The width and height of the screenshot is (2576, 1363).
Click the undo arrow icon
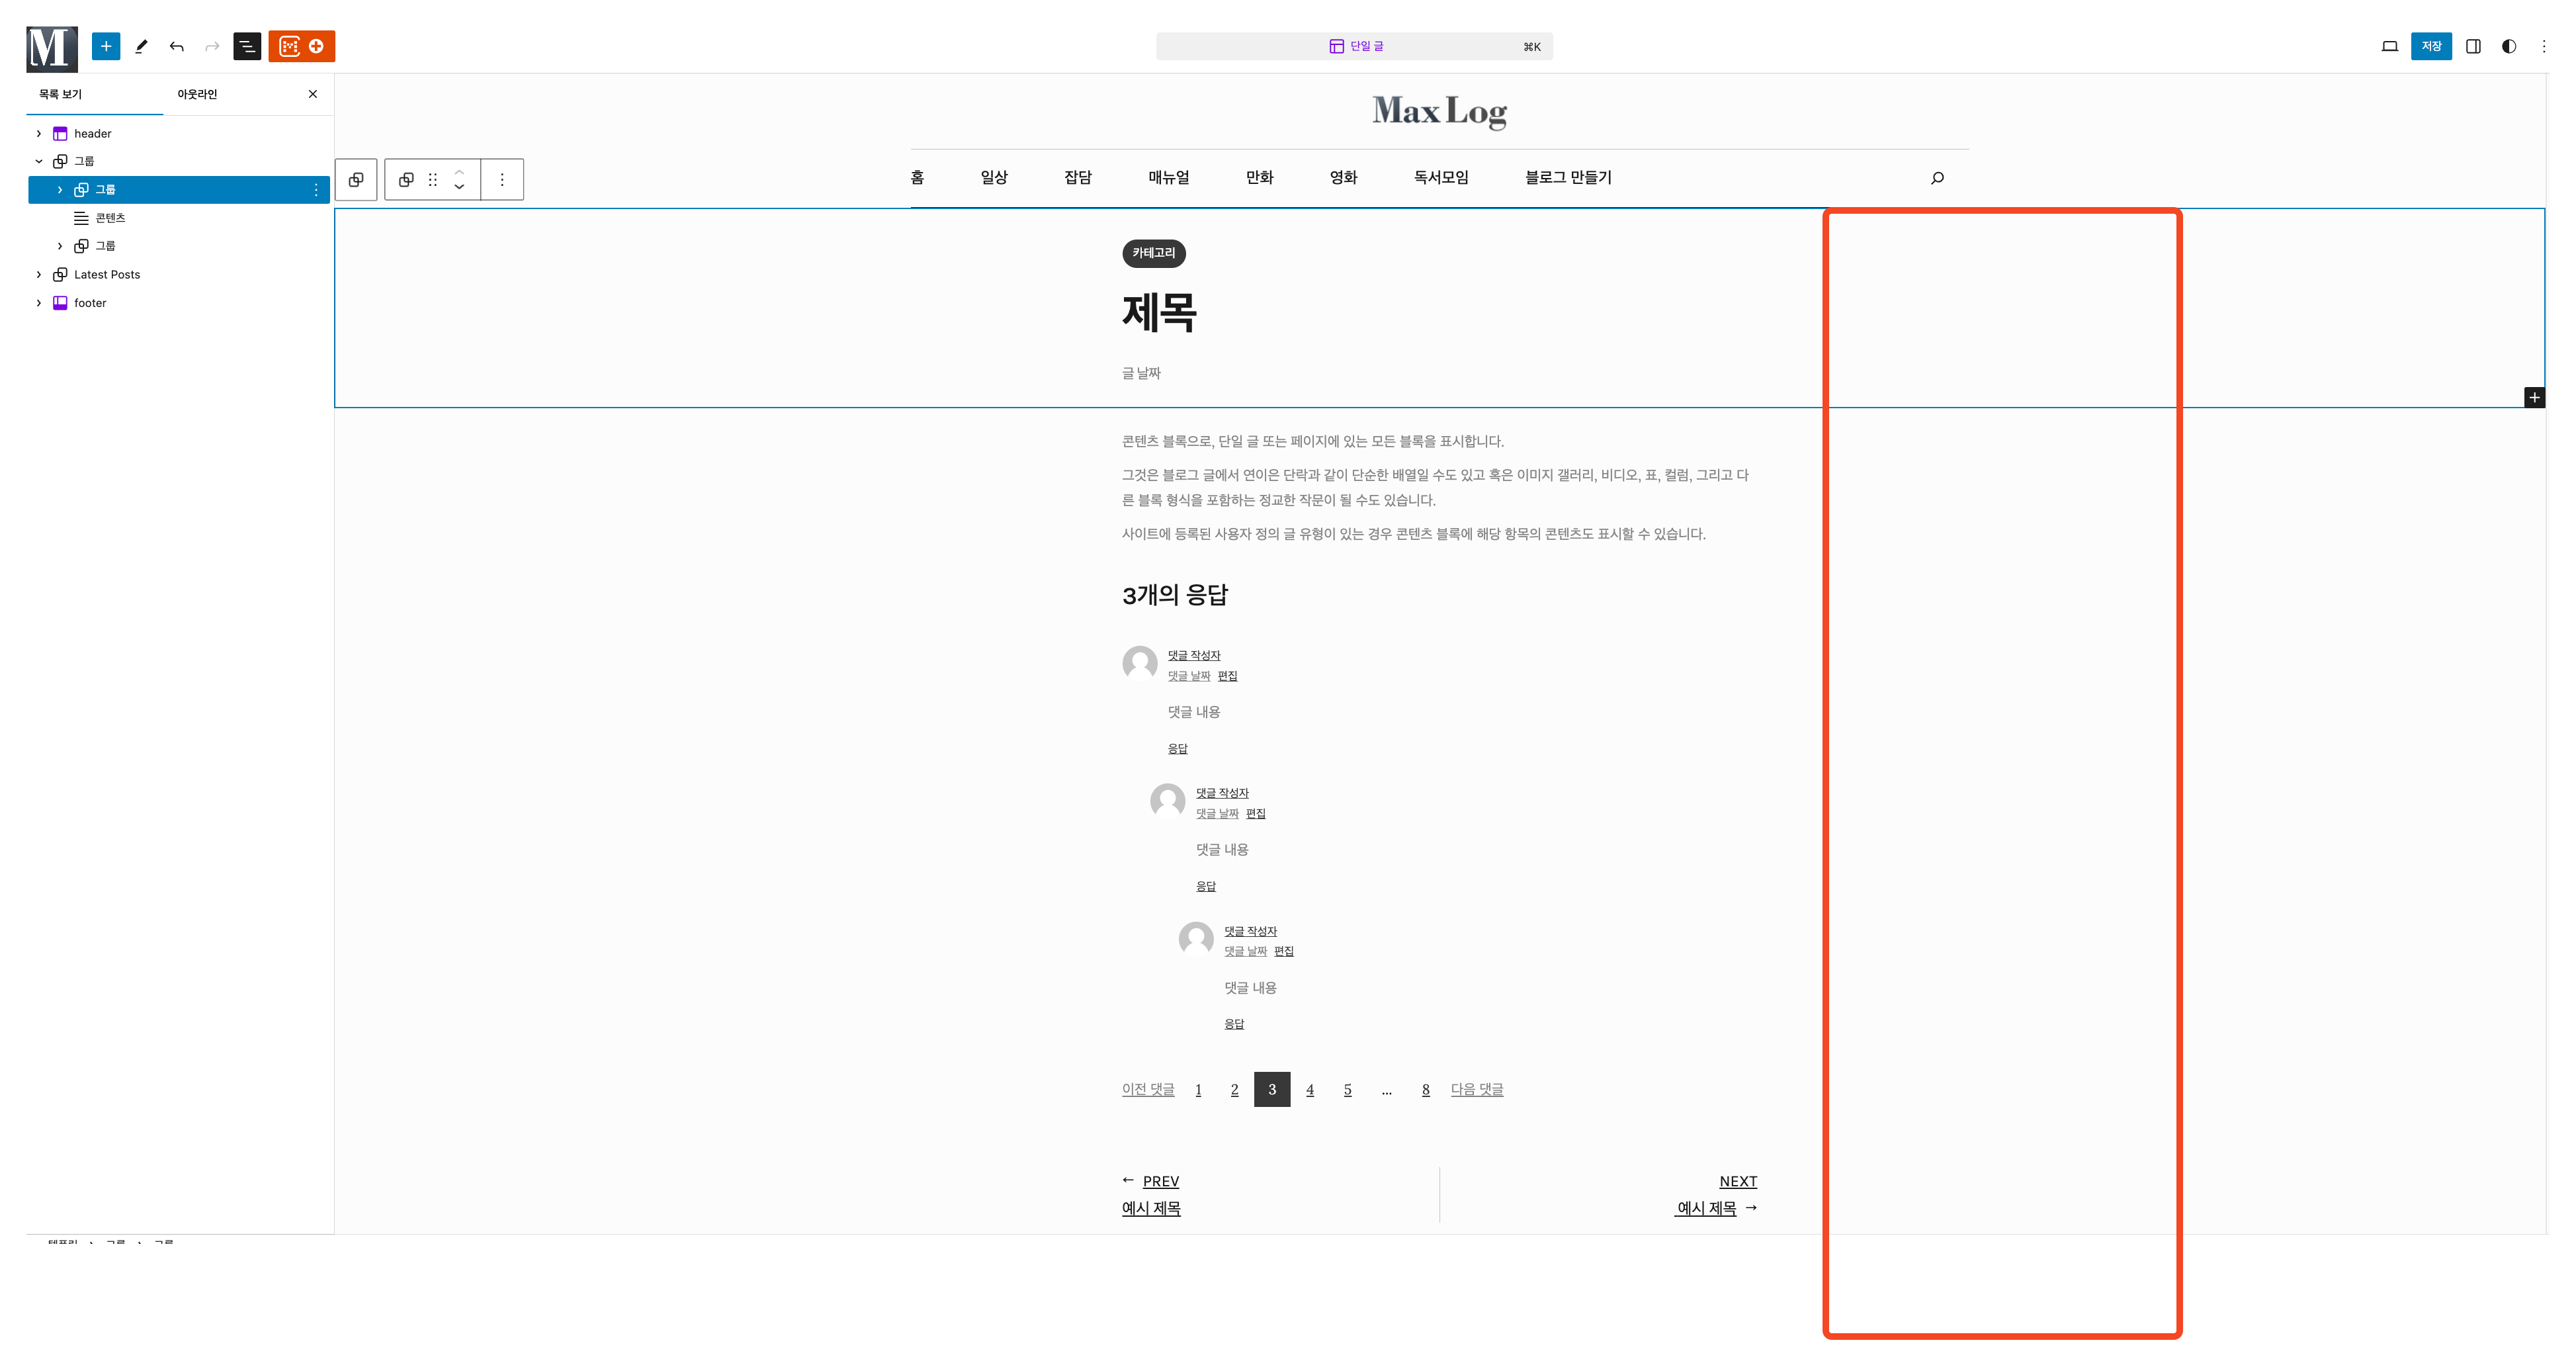(177, 46)
